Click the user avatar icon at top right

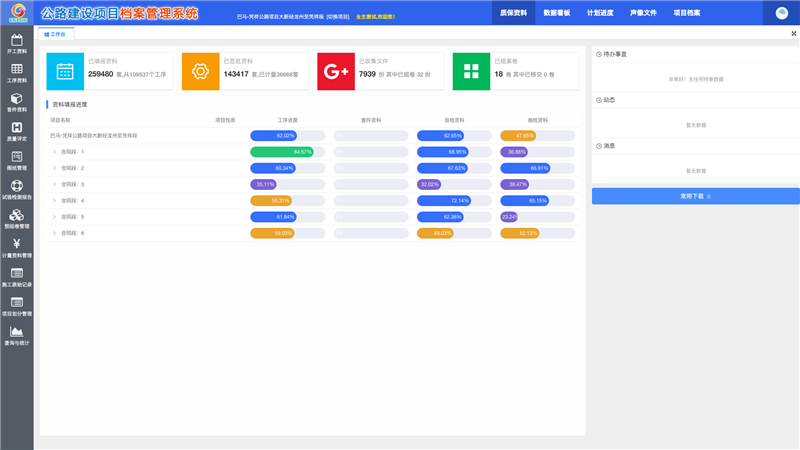(x=782, y=12)
